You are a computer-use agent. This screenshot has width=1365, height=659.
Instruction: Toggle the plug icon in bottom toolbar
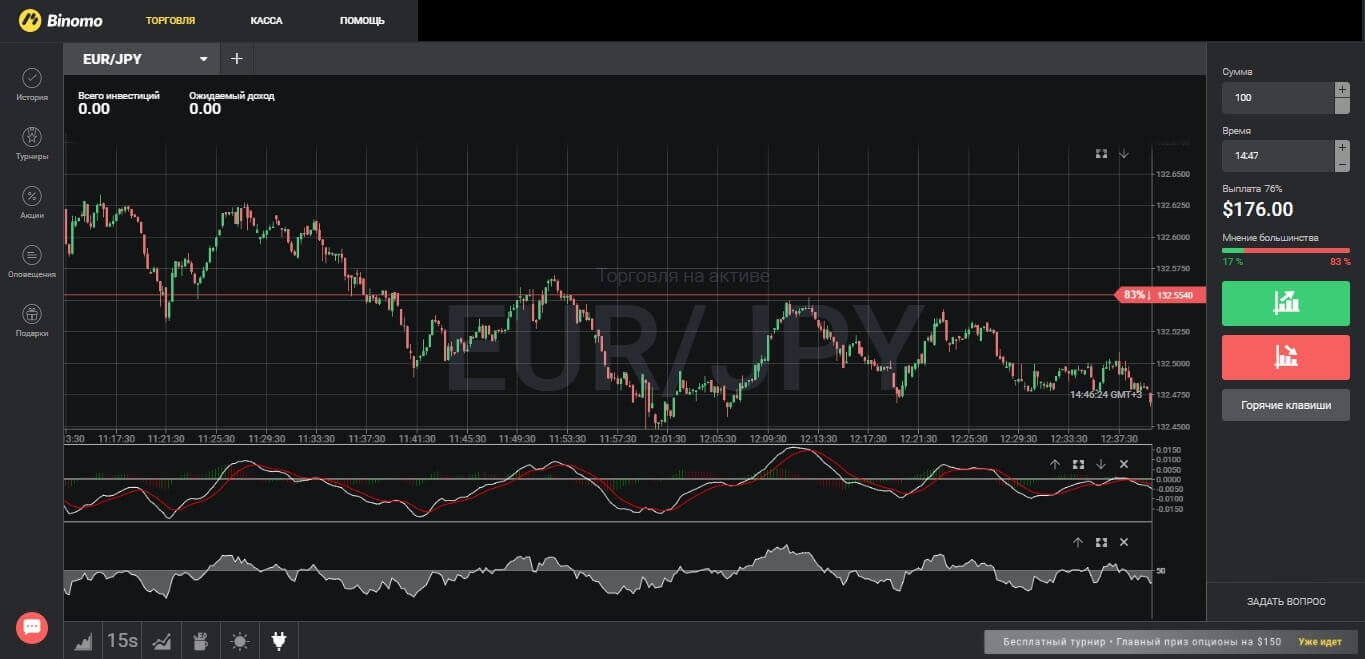[279, 641]
